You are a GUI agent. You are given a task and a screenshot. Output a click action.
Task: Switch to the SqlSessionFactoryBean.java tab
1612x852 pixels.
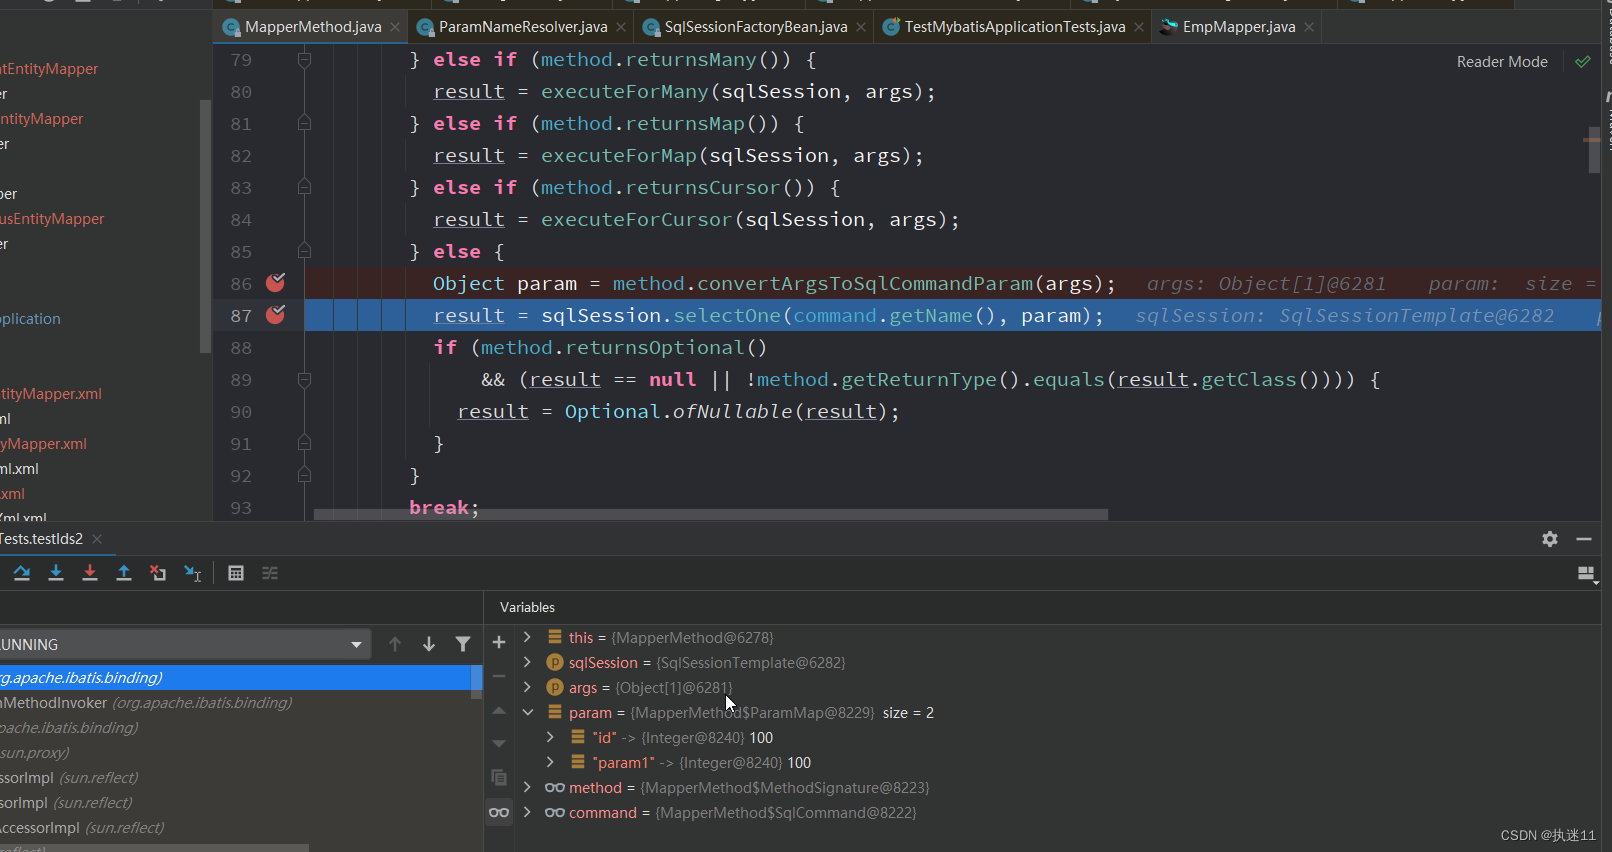756,27
